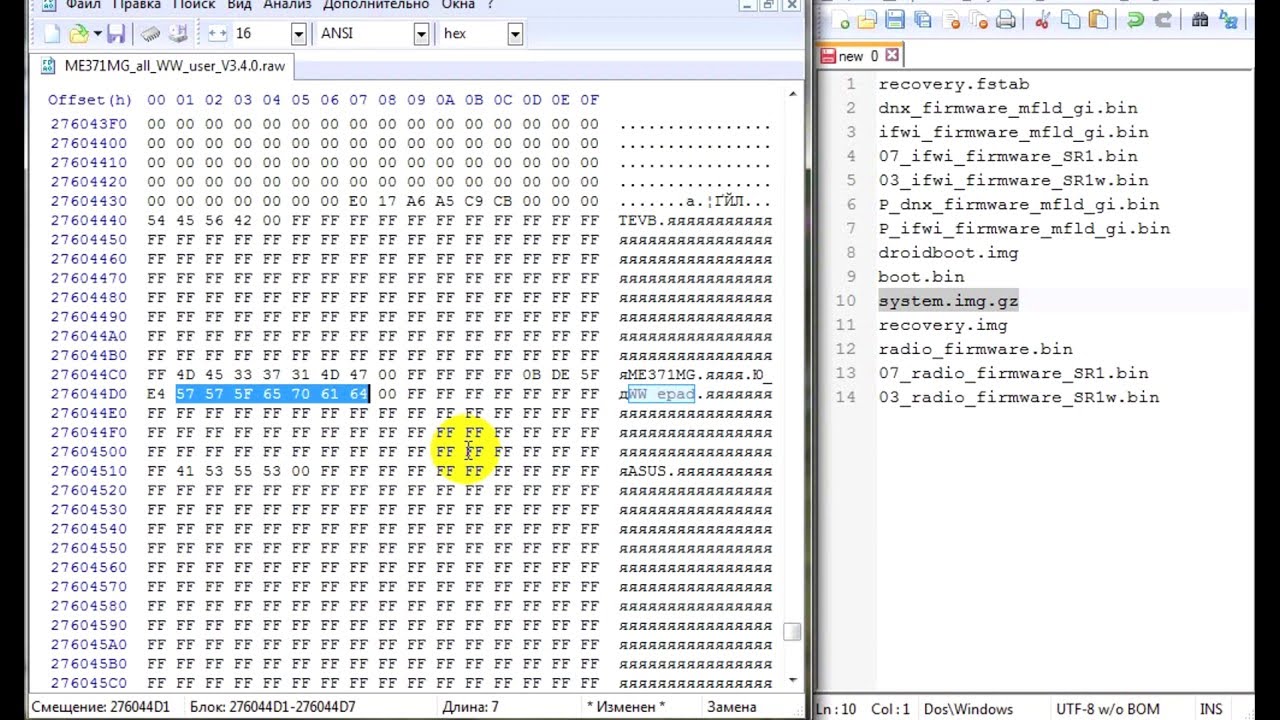The height and width of the screenshot is (720, 1280).
Task: Click the INS indicator in Notepad++ status bar
Action: pyautogui.click(x=1211, y=709)
